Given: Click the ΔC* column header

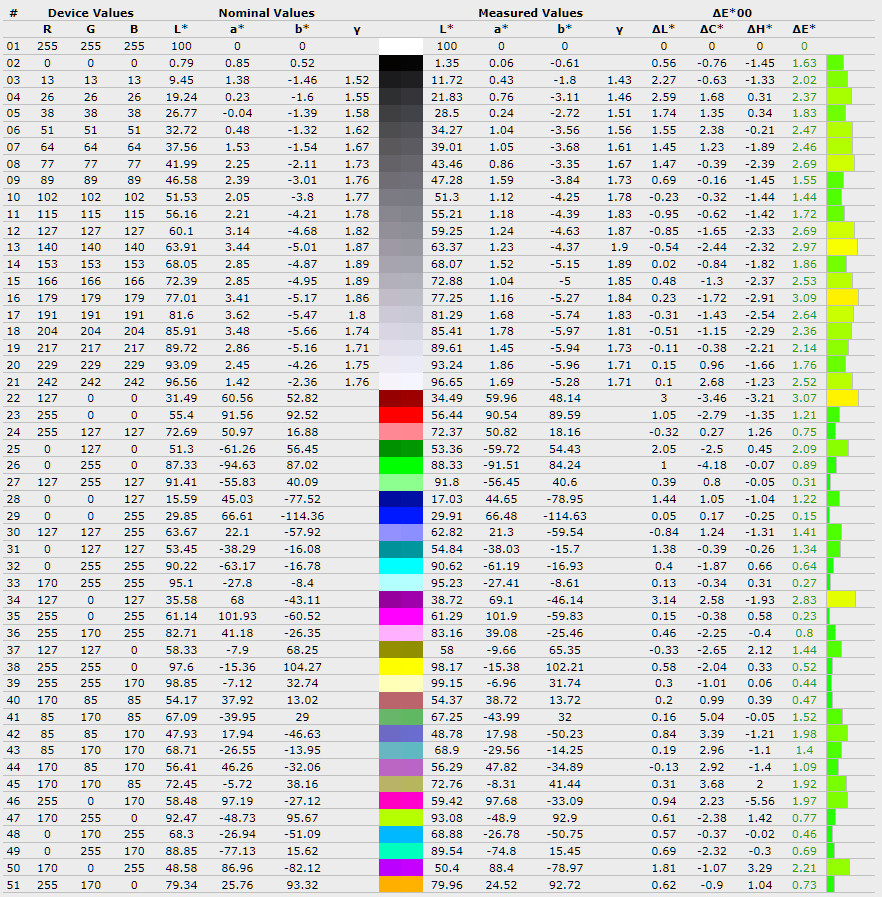Looking at the screenshot, I should pyautogui.click(x=712, y=29).
